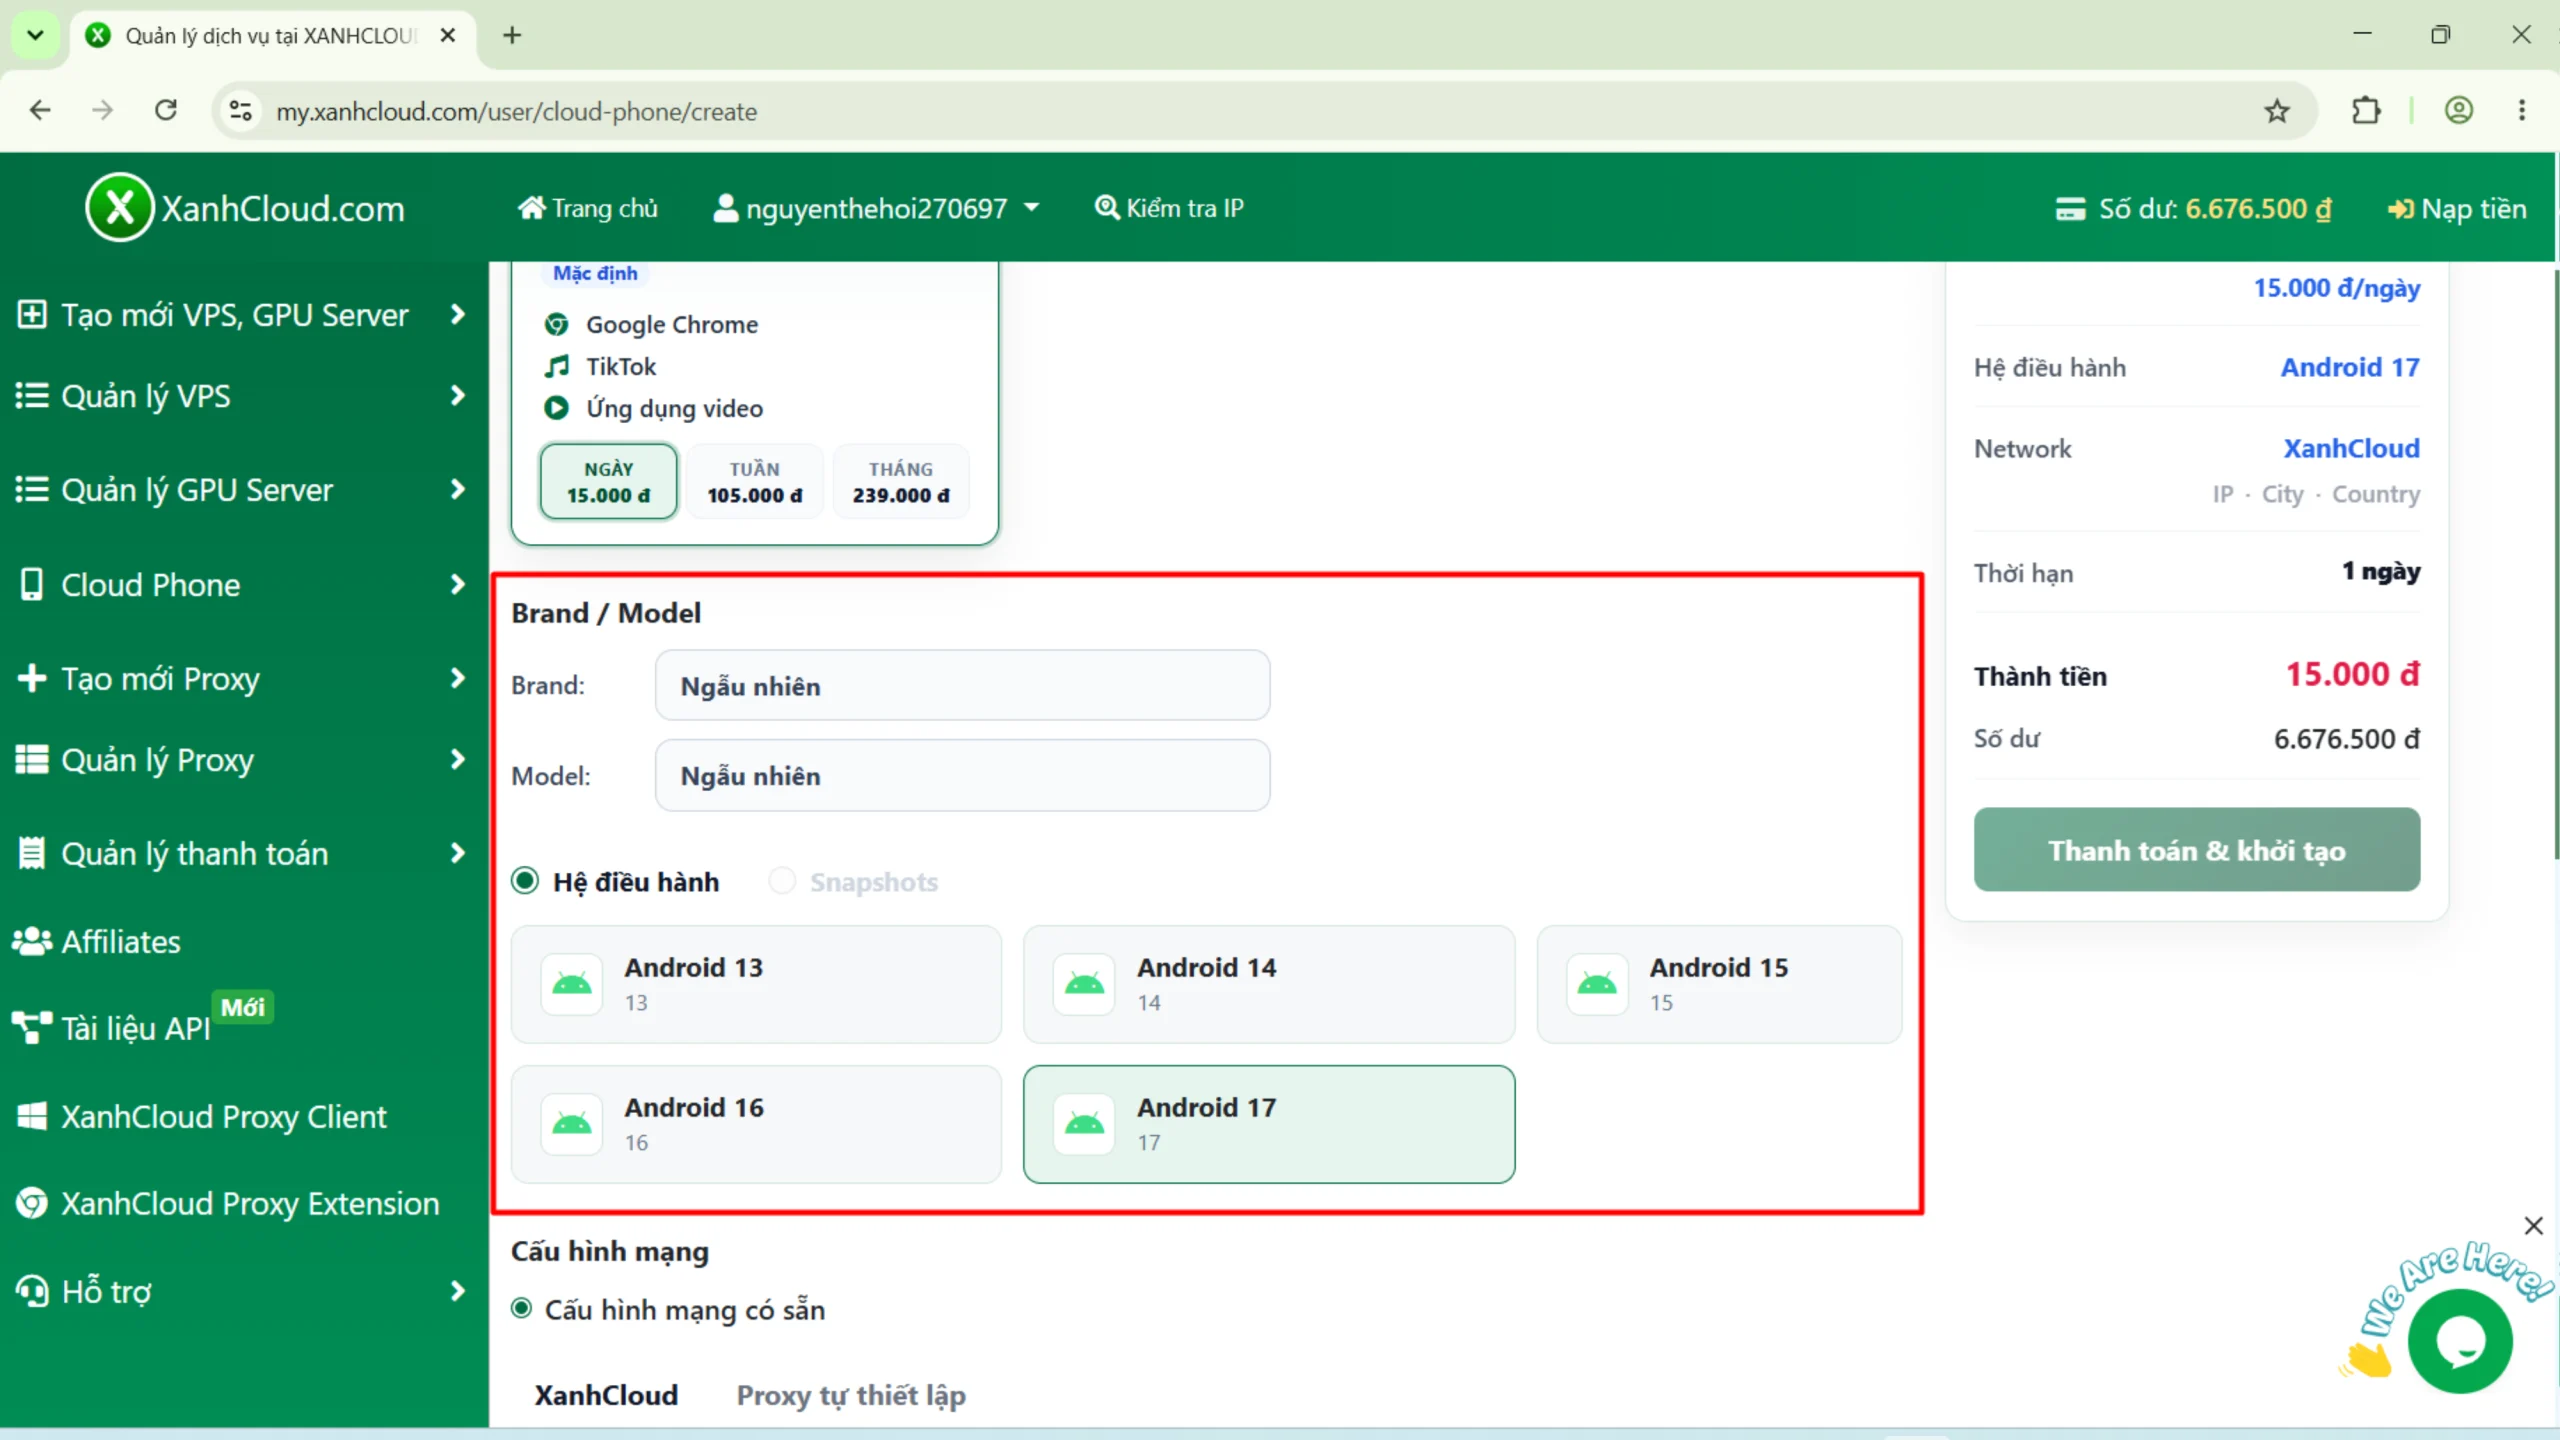
Task: Click the Nạp tiền deposit link
Action: [x=2457, y=209]
